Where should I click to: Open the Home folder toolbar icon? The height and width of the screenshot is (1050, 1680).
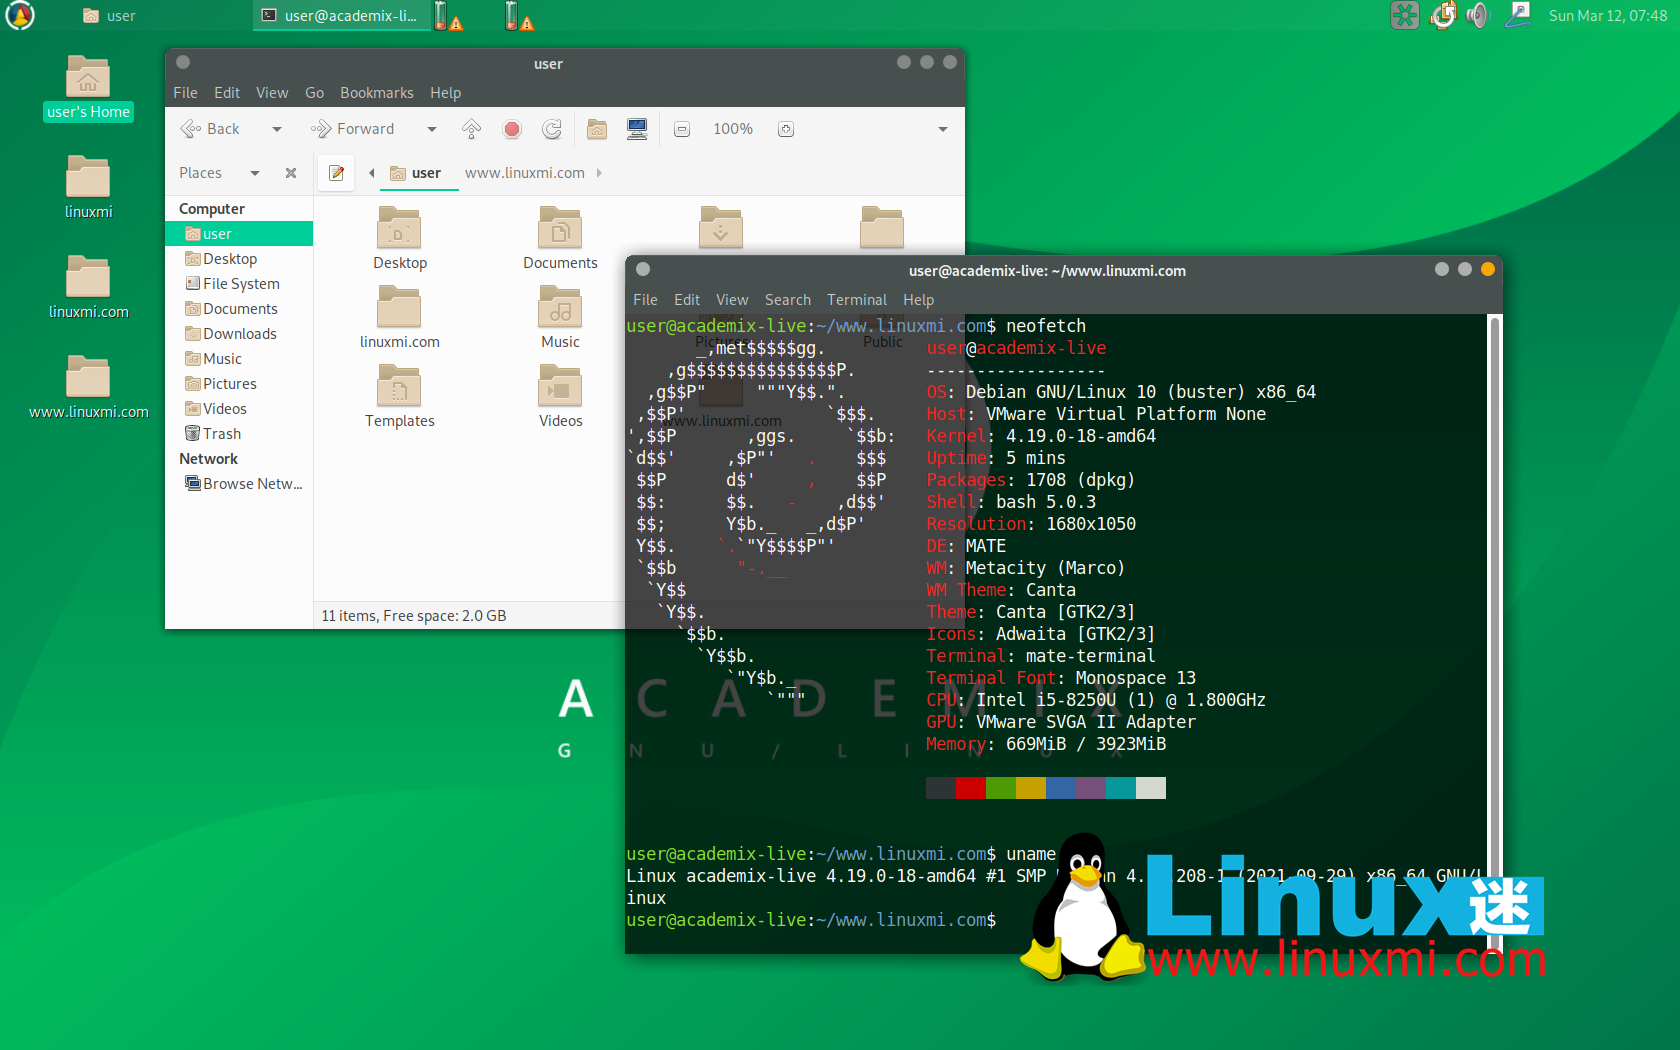[x=597, y=129]
